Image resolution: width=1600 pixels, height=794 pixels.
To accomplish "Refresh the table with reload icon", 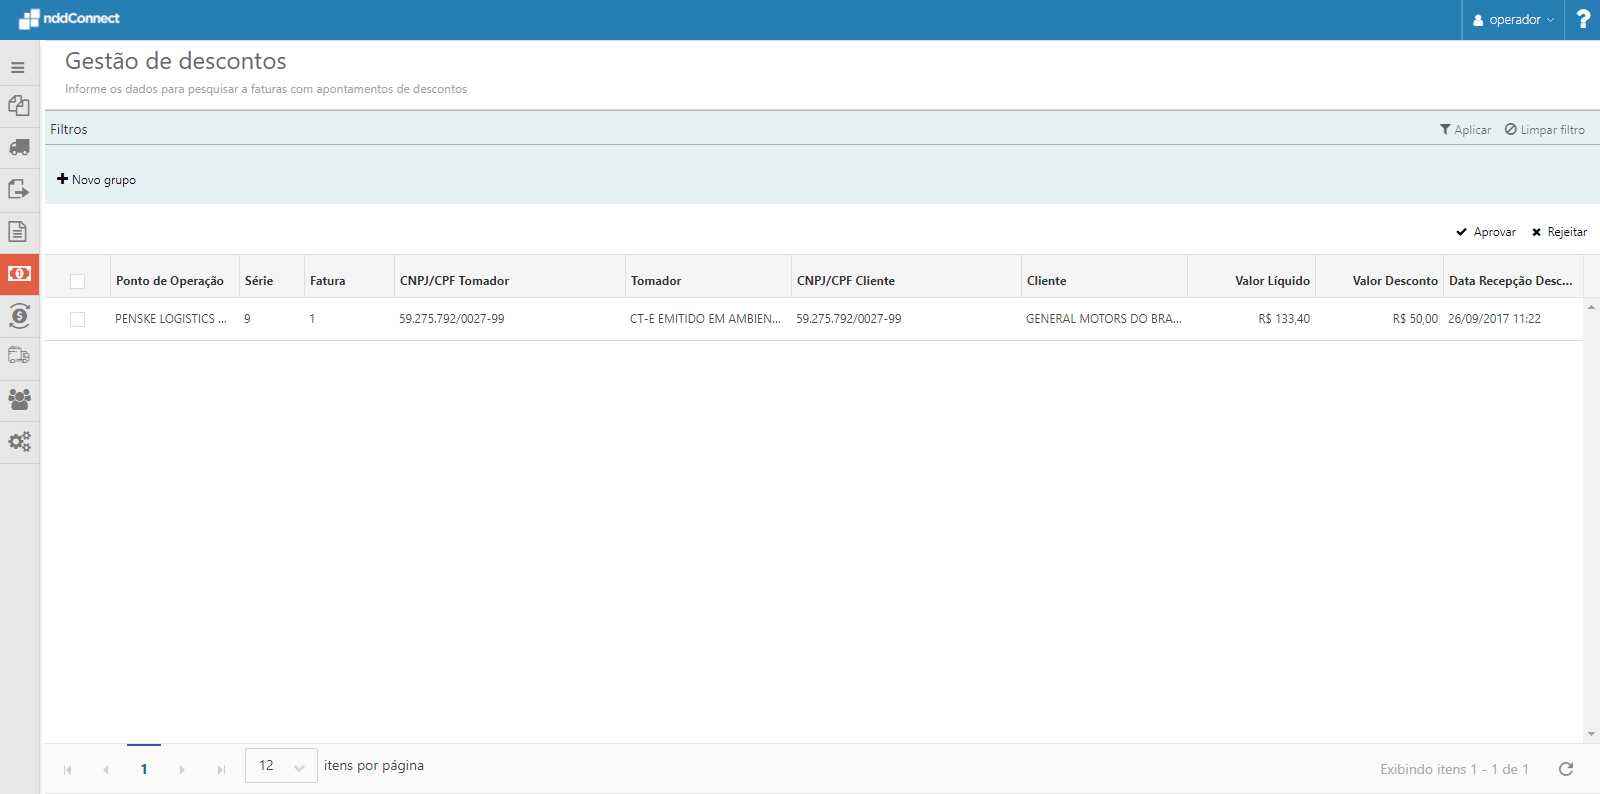I will (1566, 769).
